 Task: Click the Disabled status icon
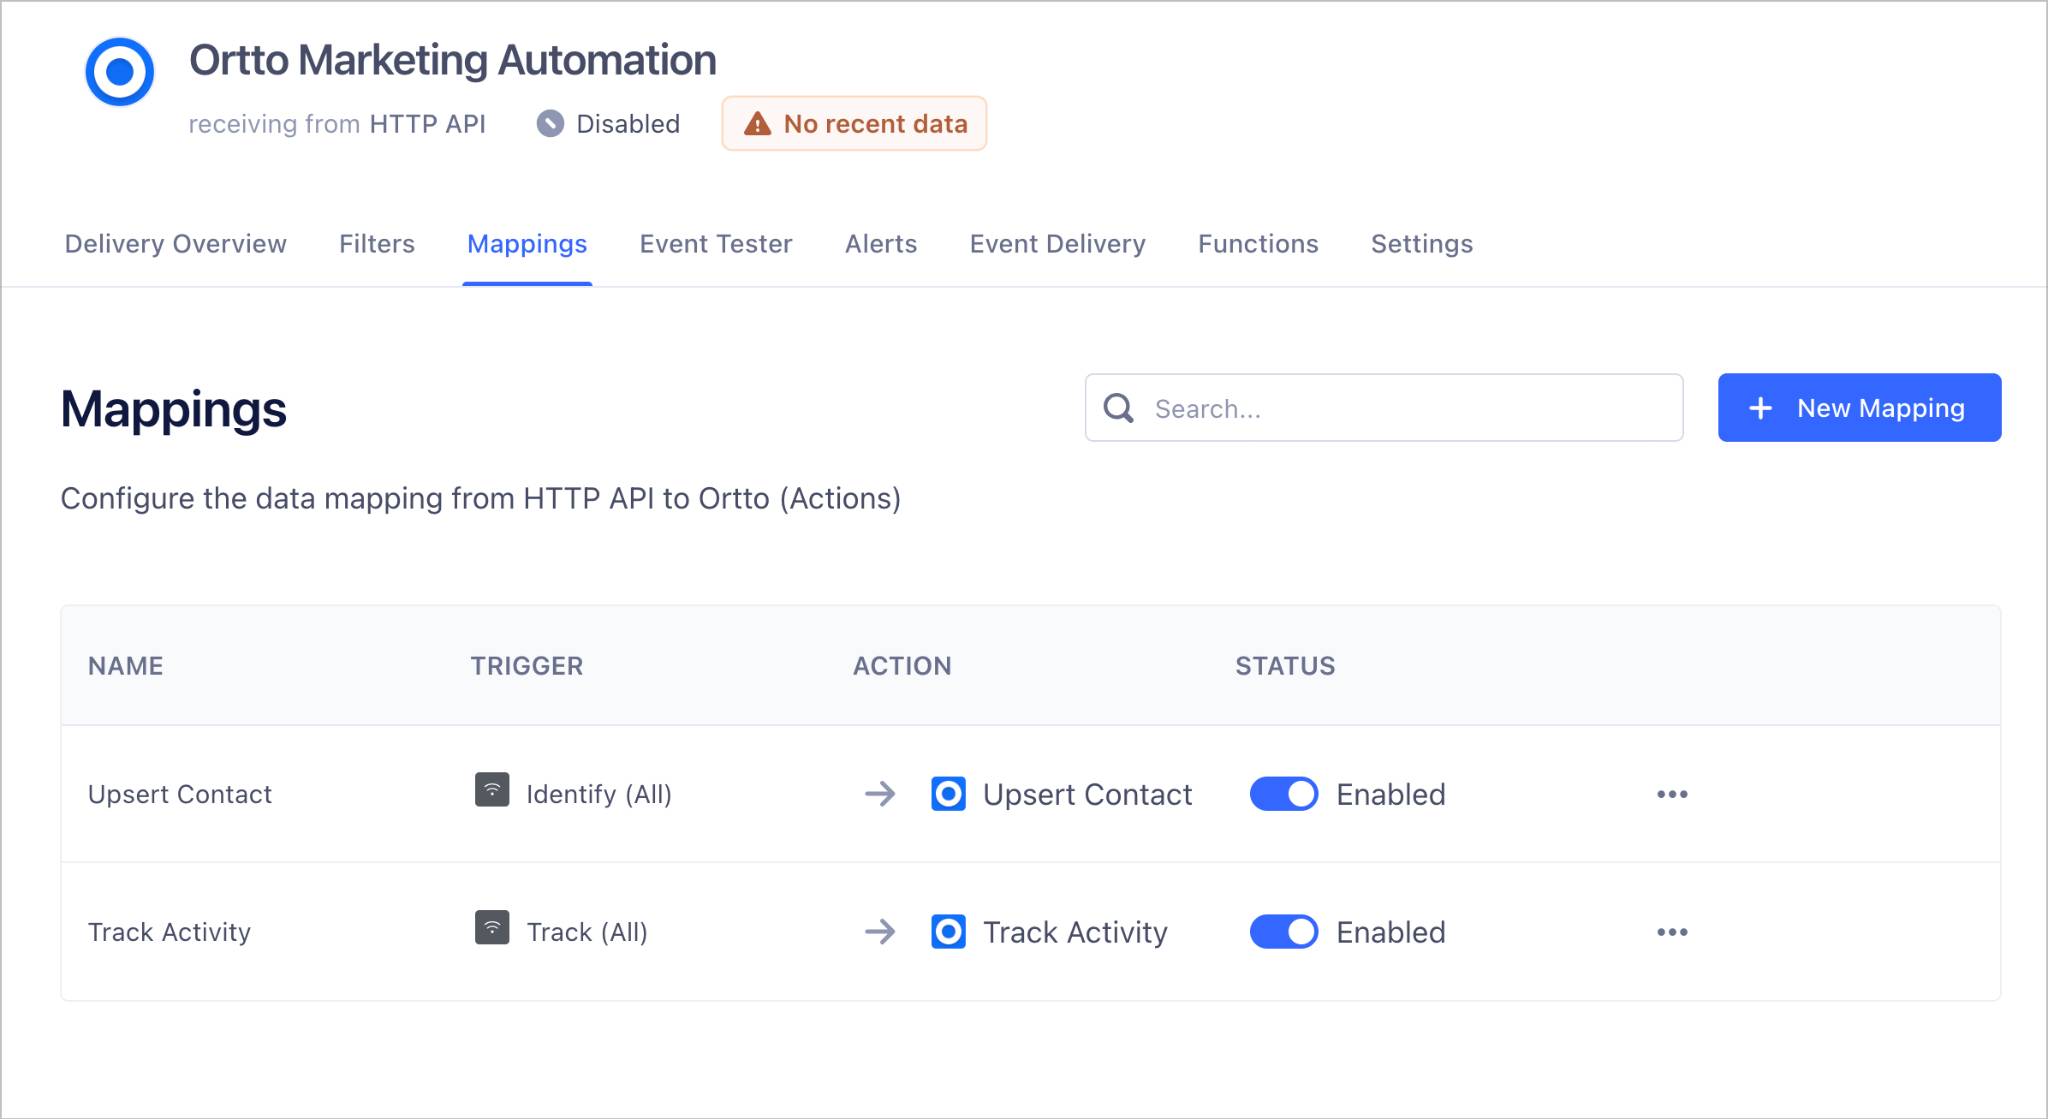click(550, 124)
